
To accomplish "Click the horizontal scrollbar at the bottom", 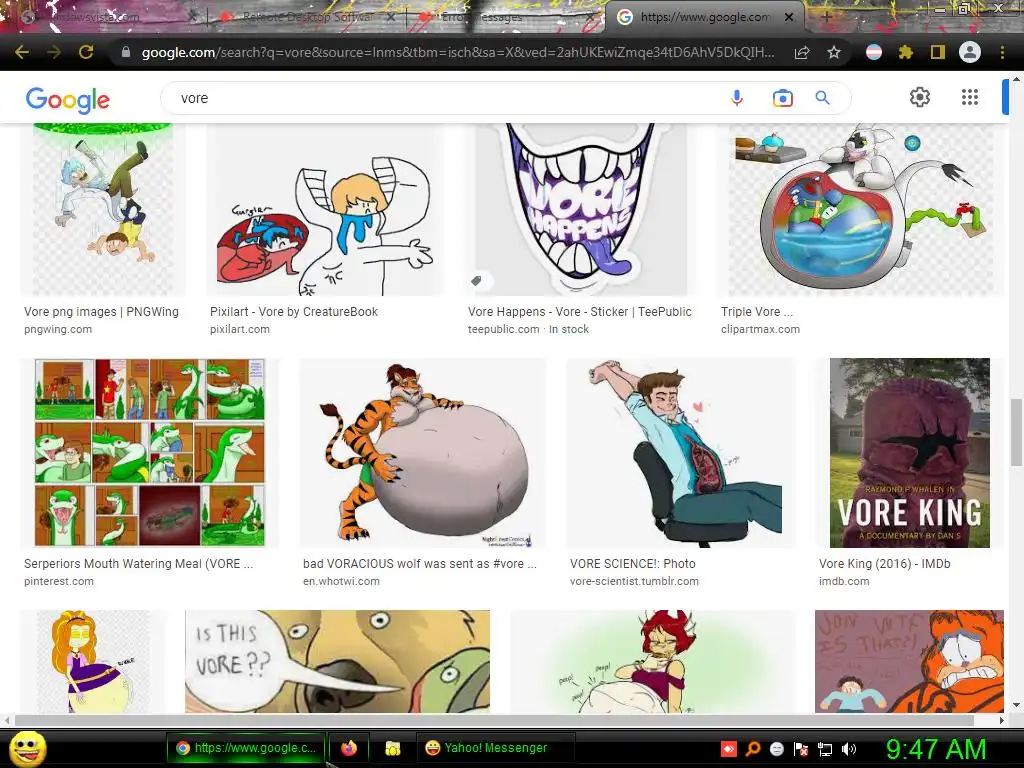I will pos(494,720).
